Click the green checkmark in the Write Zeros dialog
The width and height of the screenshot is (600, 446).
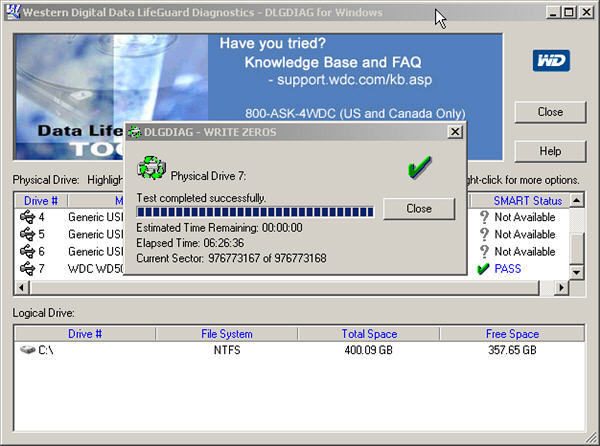point(420,167)
